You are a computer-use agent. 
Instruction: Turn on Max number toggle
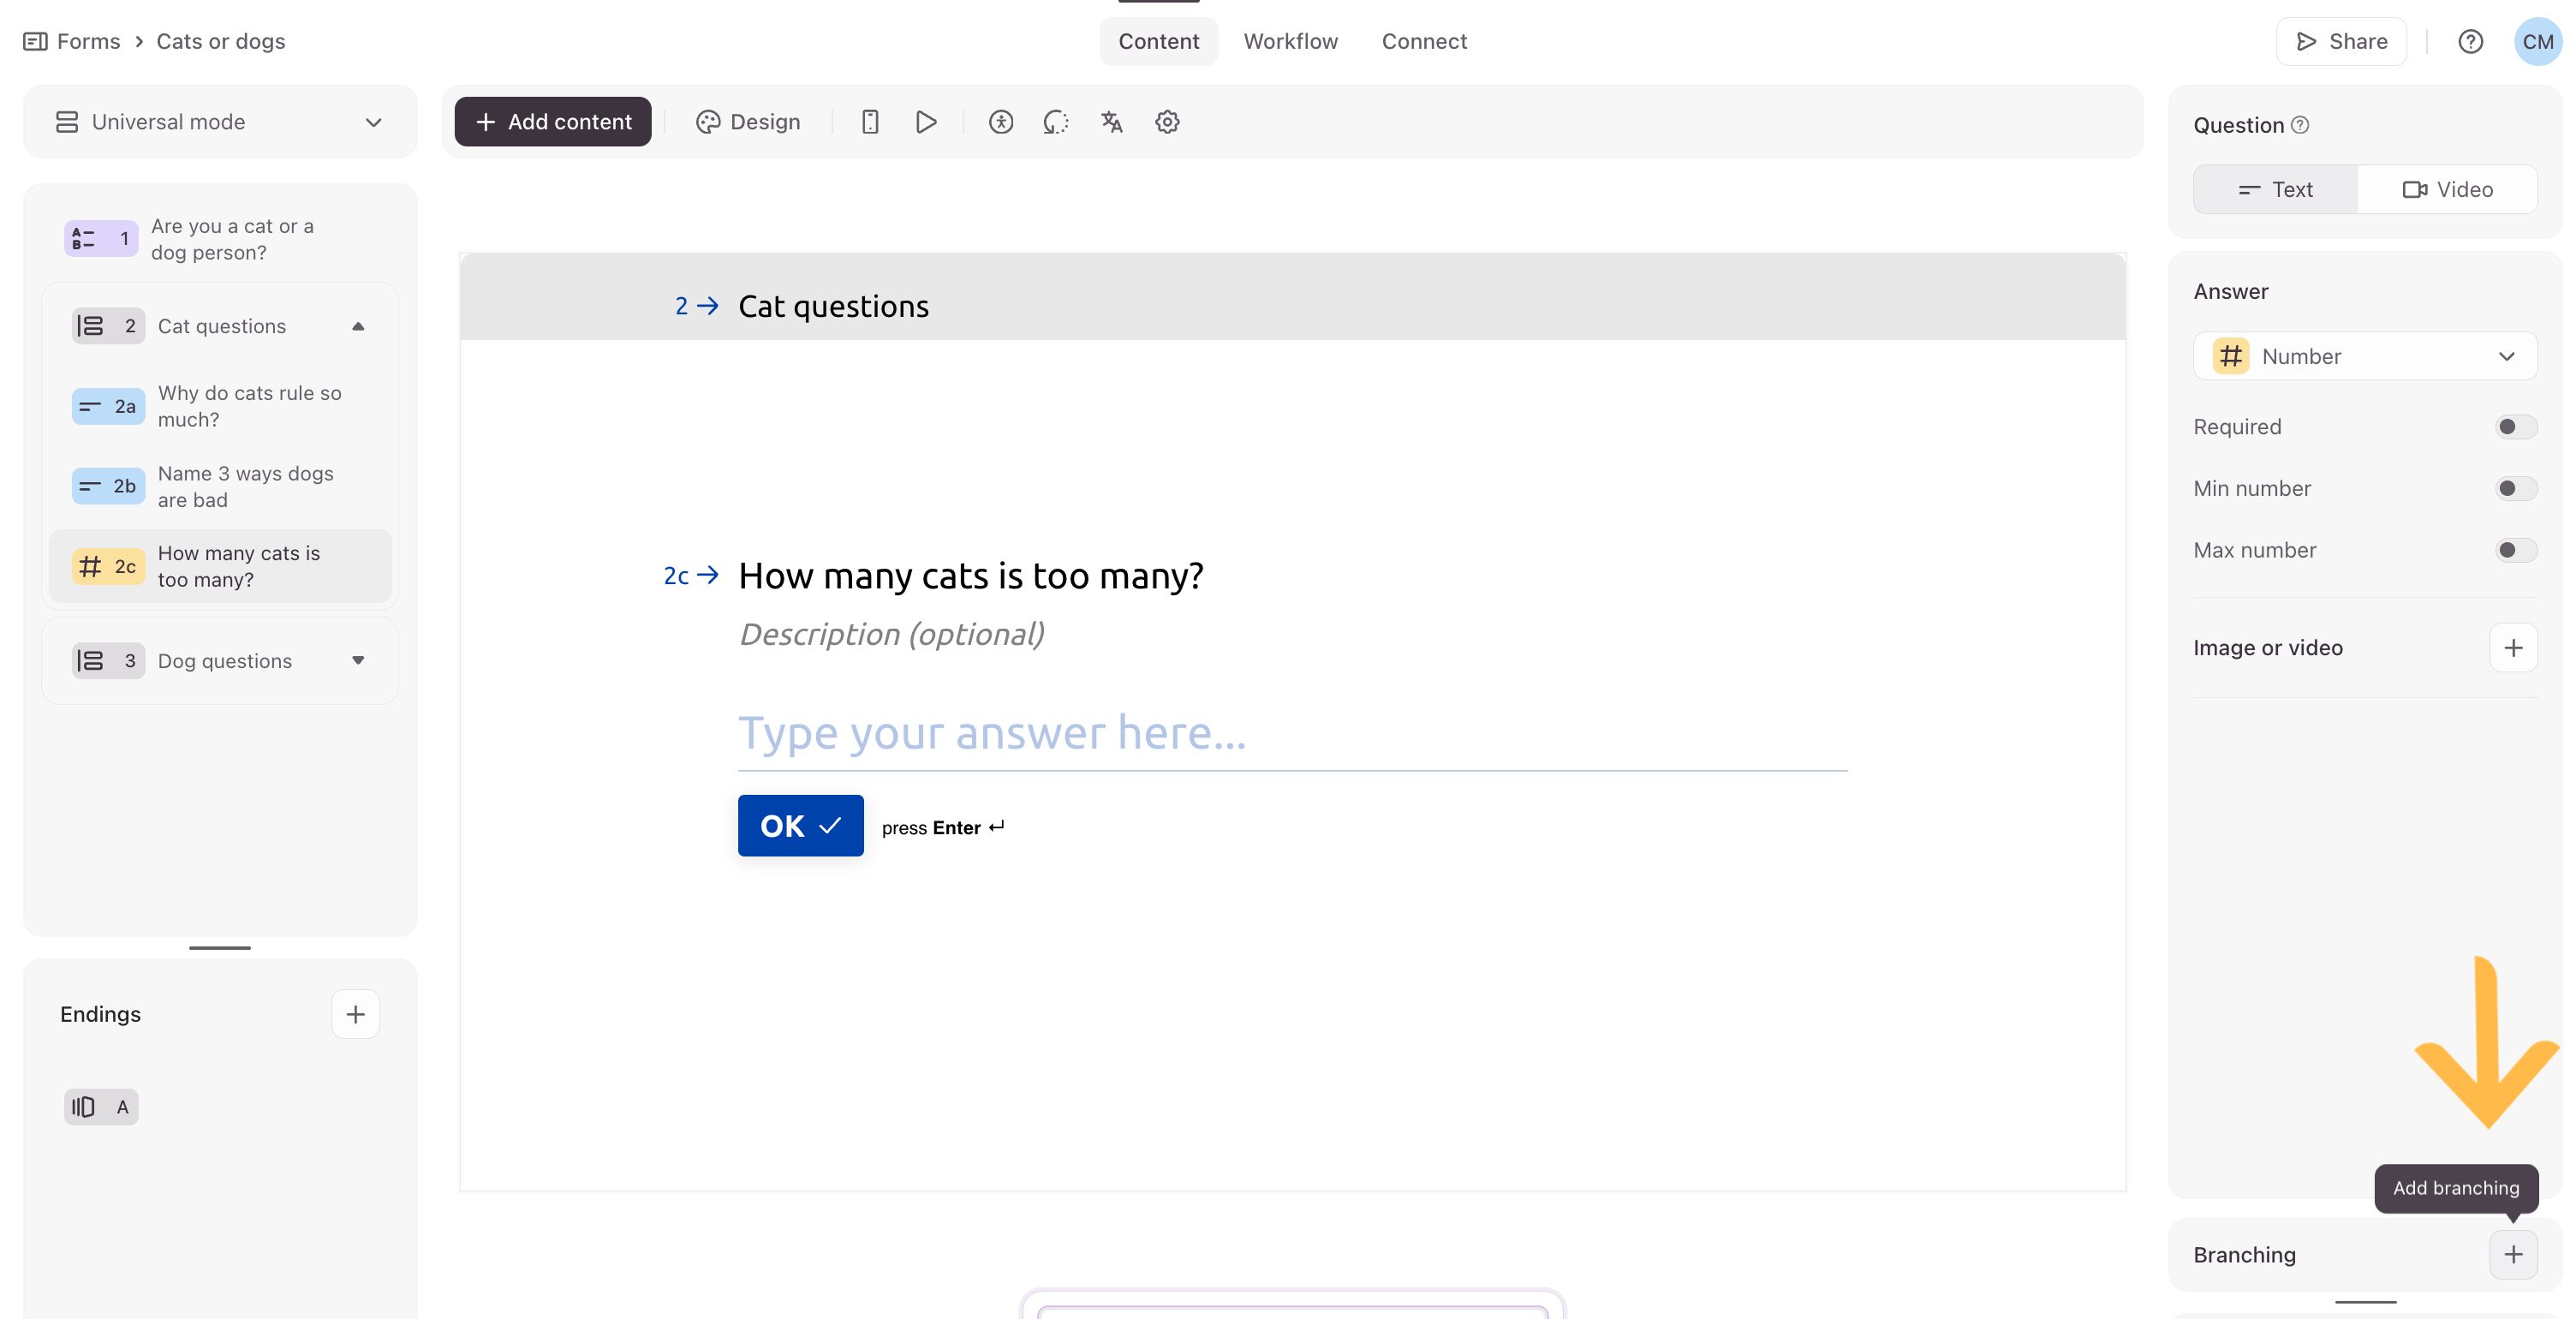pyautogui.click(x=2514, y=550)
